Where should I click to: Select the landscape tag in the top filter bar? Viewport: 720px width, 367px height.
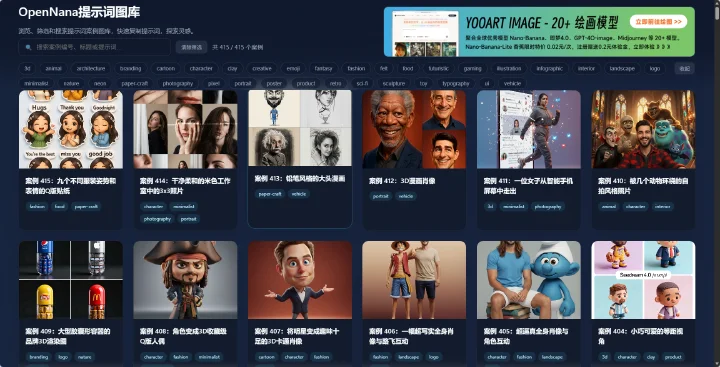[622, 68]
